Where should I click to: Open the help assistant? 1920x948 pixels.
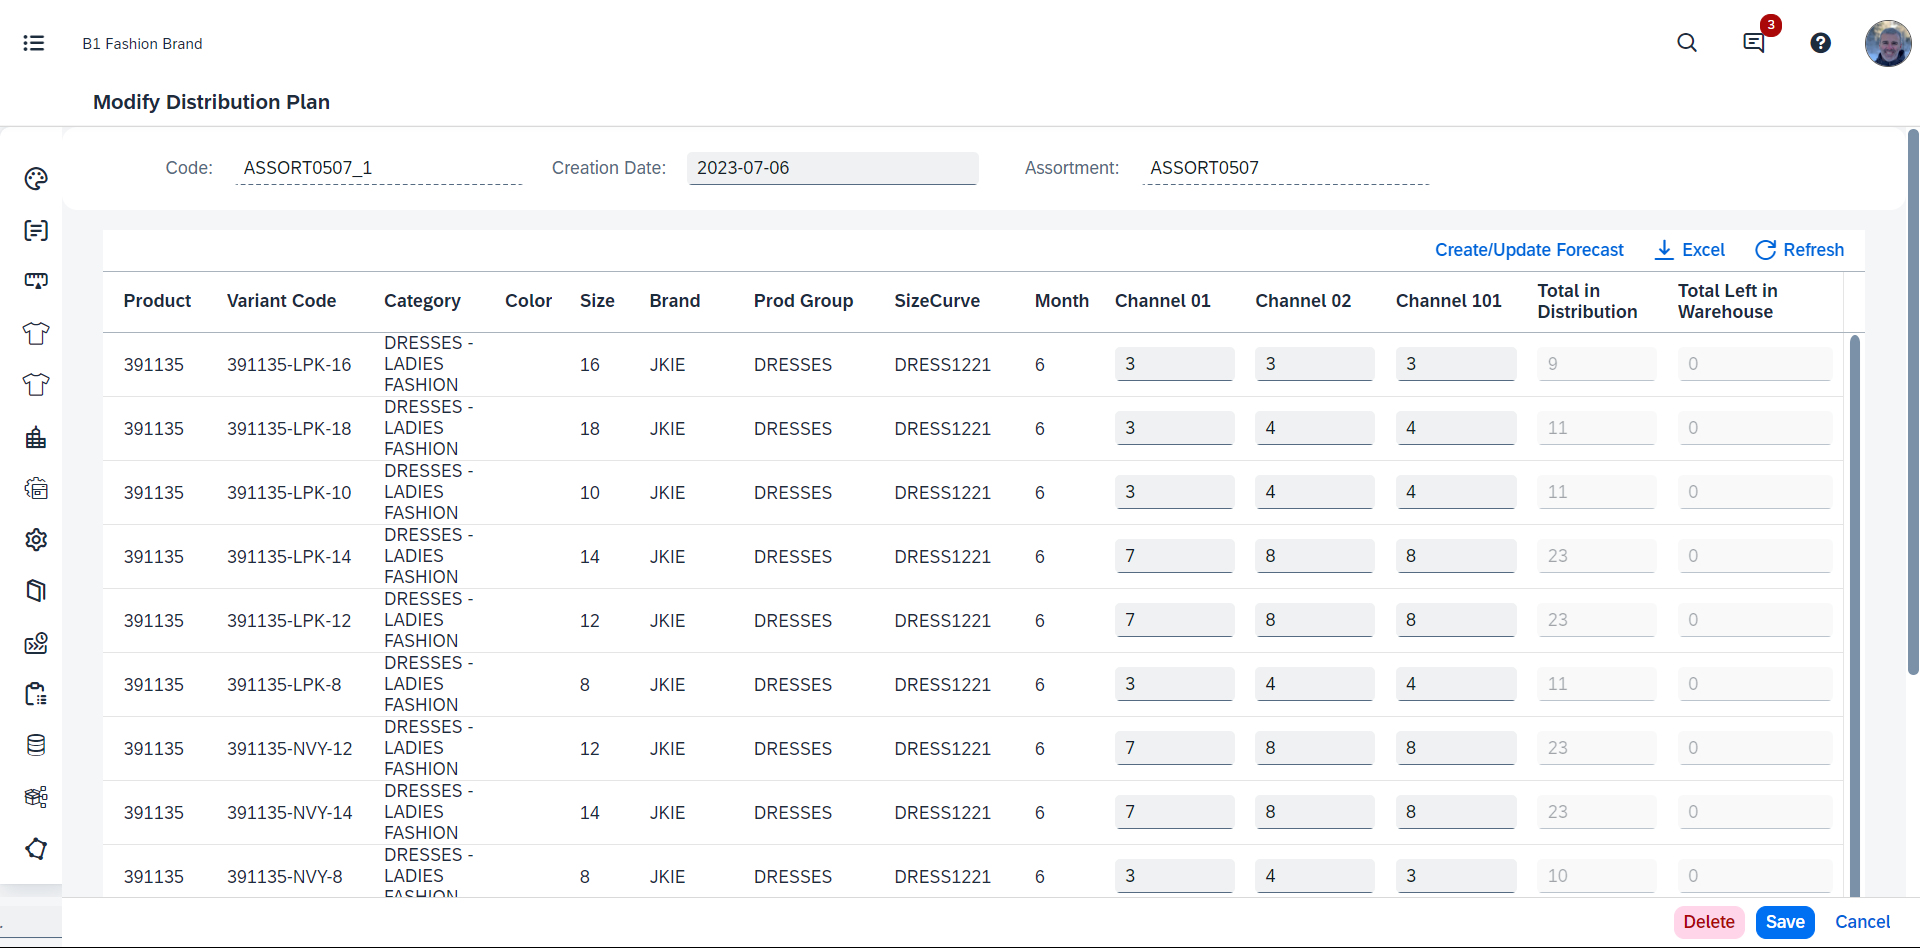pyautogui.click(x=1821, y=43)
